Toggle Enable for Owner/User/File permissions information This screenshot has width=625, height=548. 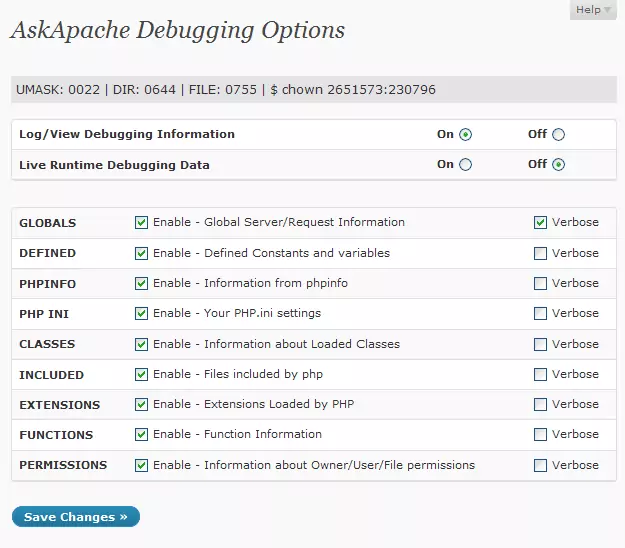[142, 465]
